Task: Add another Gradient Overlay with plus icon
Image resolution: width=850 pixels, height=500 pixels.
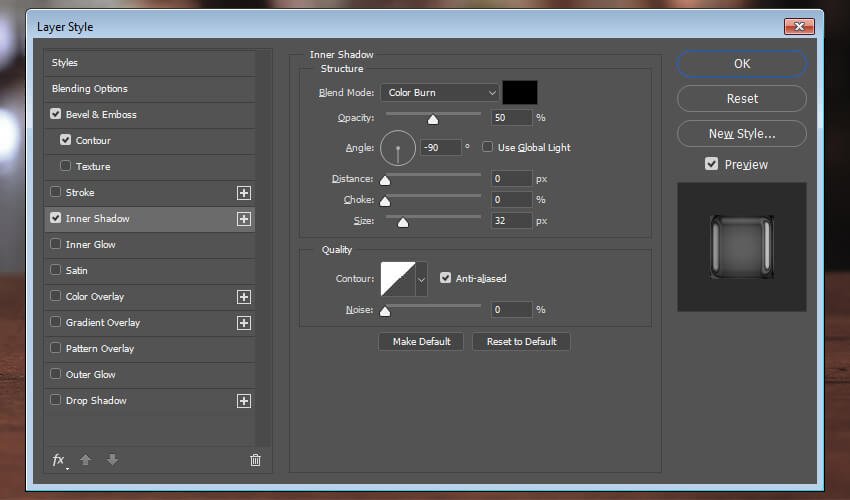Action: (244, 323)
